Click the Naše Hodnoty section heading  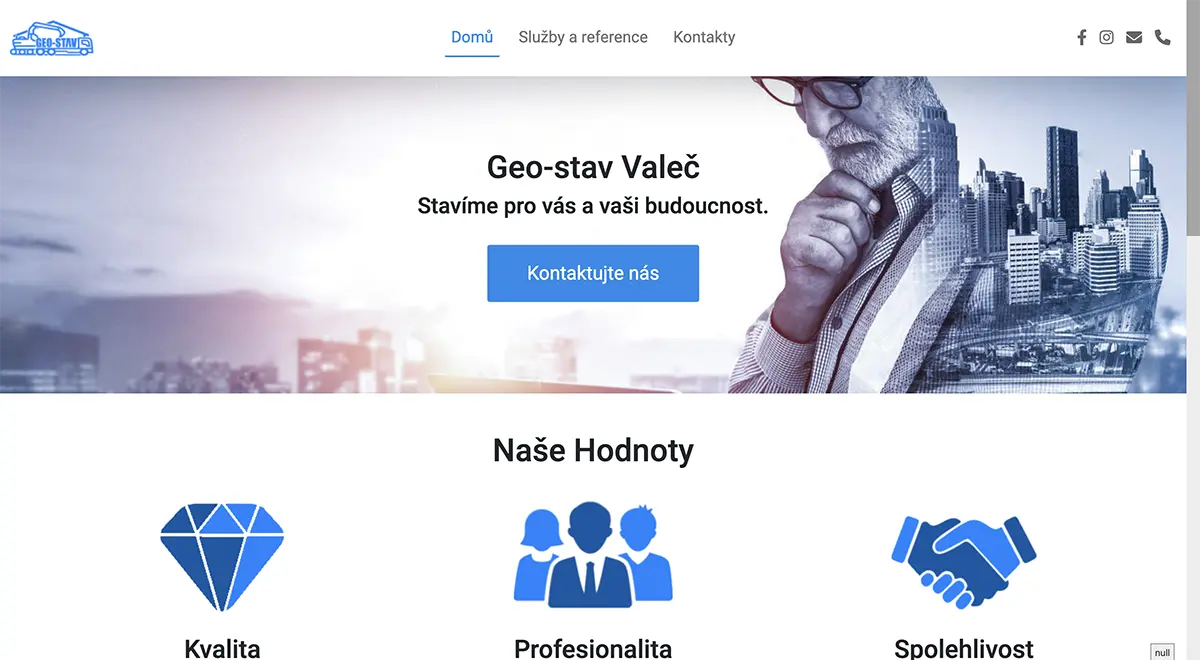pyautogui.click(x=593, y=450)
